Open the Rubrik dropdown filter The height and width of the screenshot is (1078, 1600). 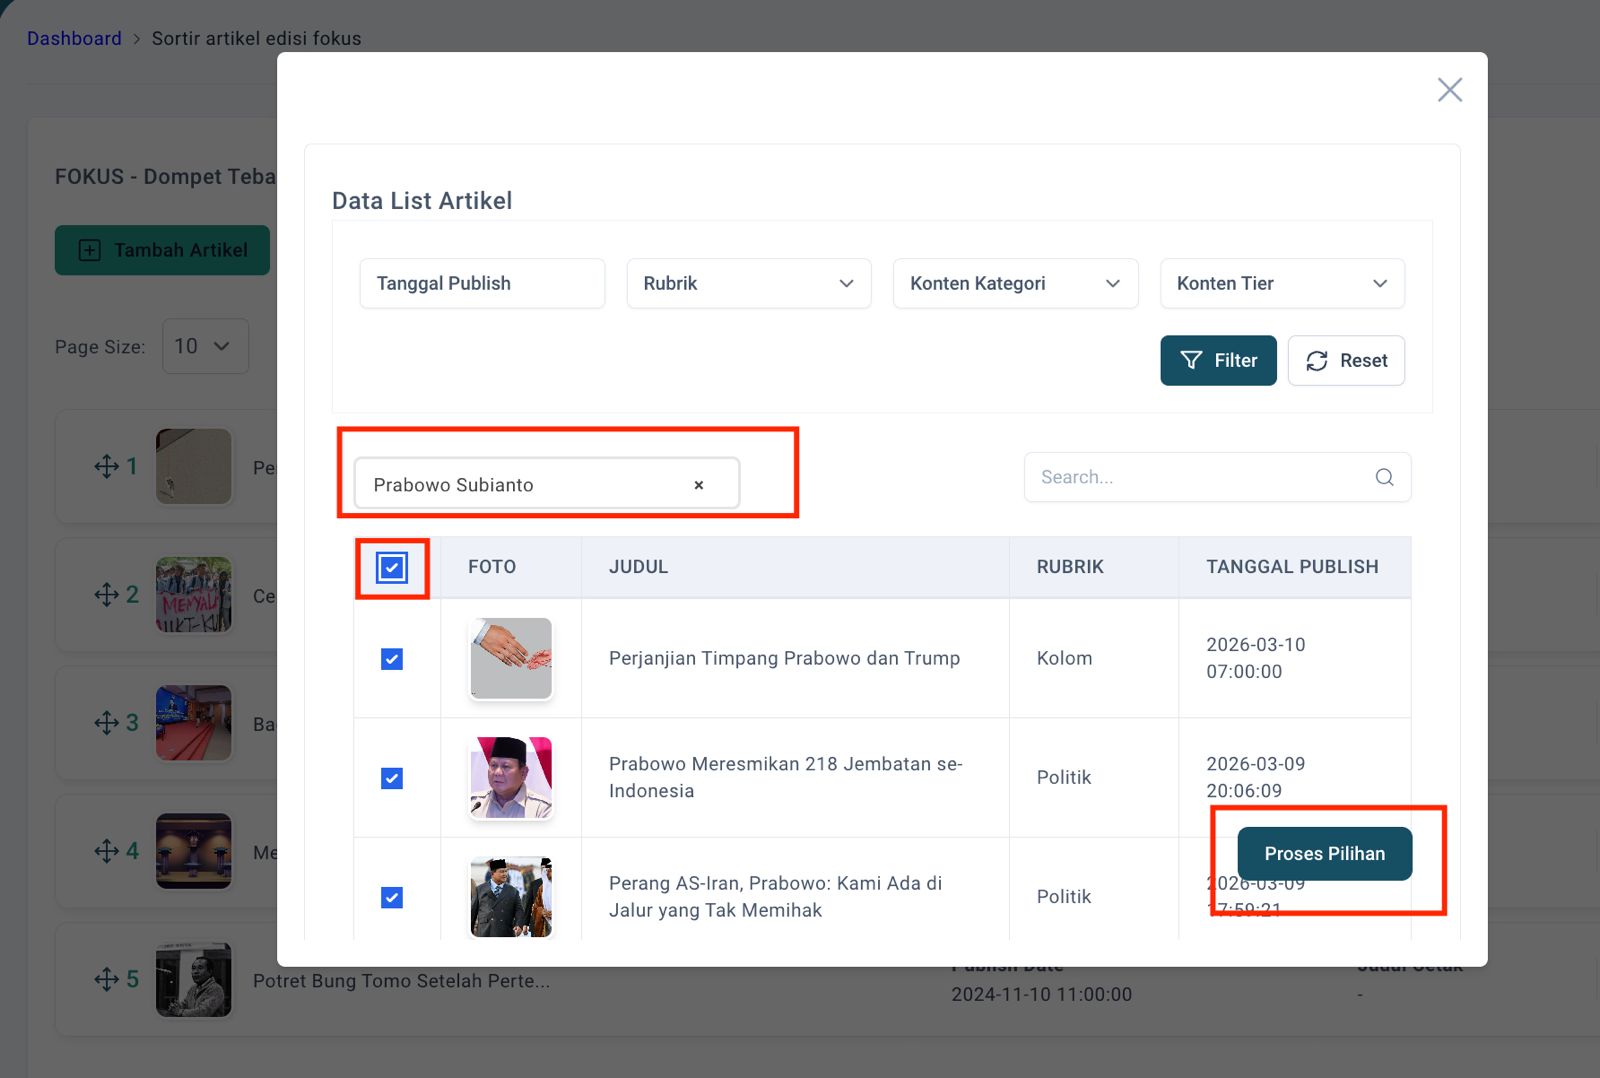(748, 283)
